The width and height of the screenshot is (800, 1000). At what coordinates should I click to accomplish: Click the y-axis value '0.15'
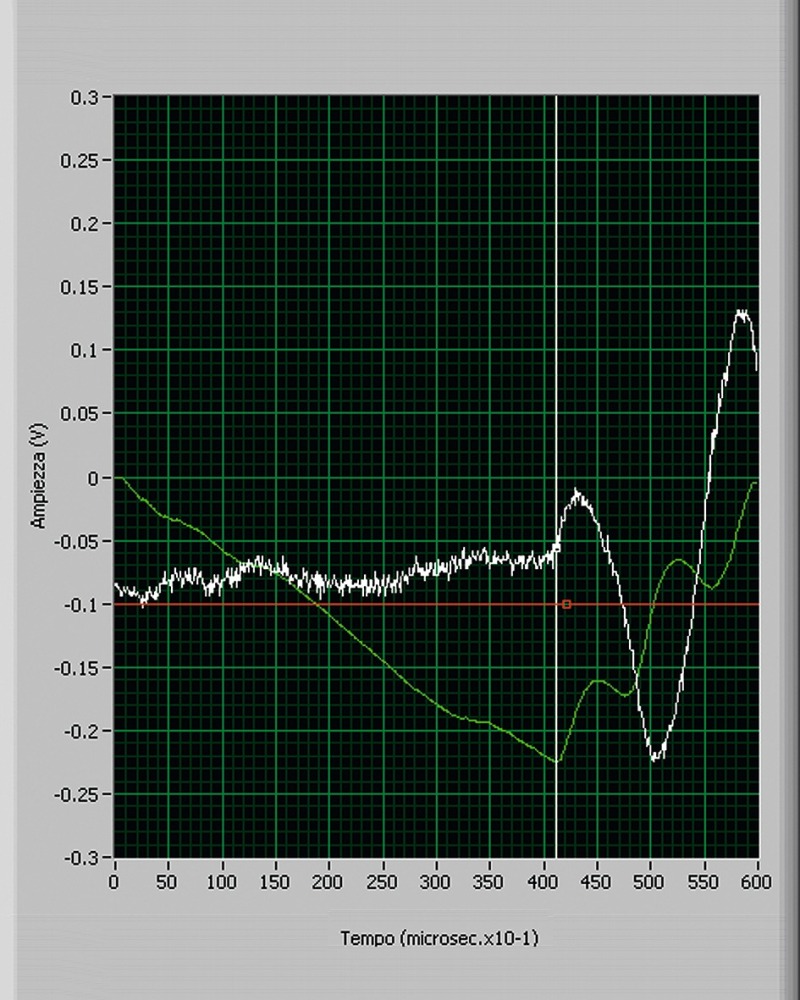click(x=80, y=287)
